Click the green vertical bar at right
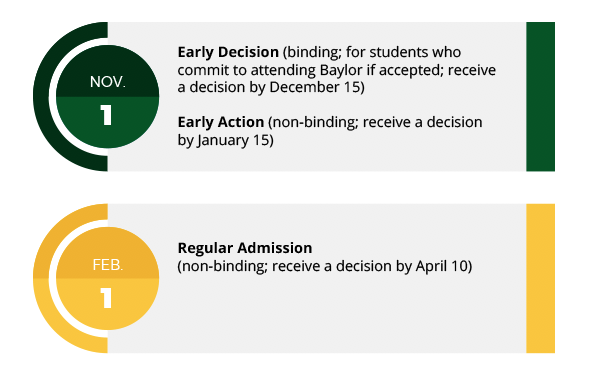598x374 pixels. [x=540, y=96]
